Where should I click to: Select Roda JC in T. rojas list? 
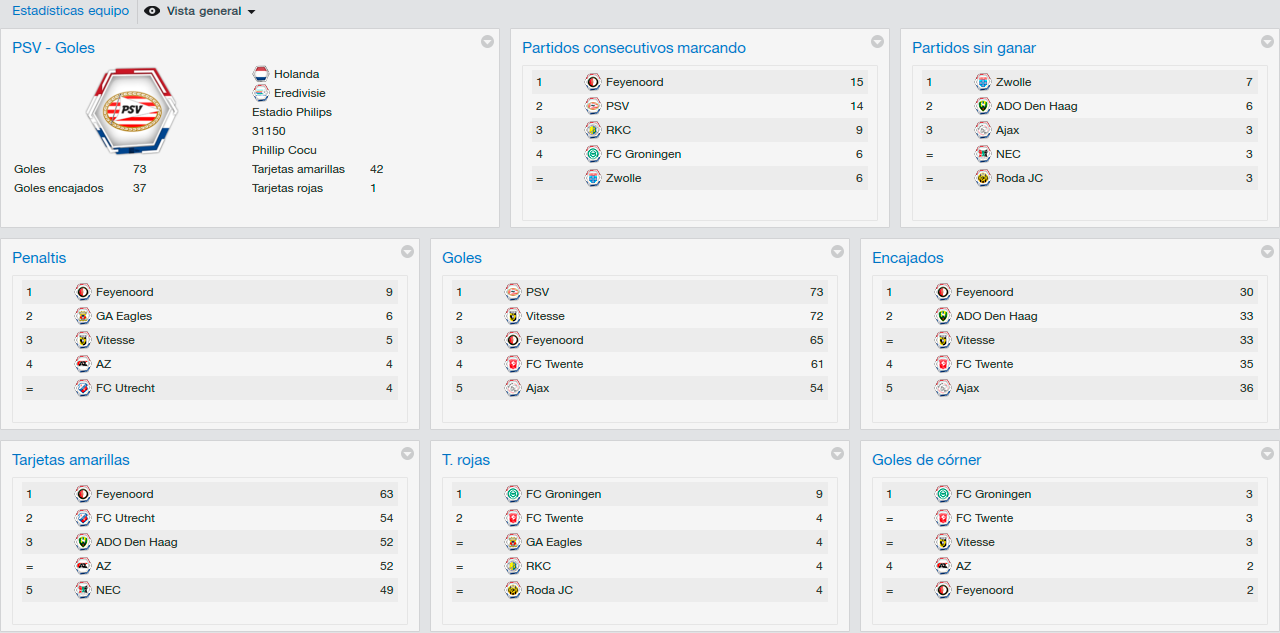pyautogui.click(x=640, y=590)
